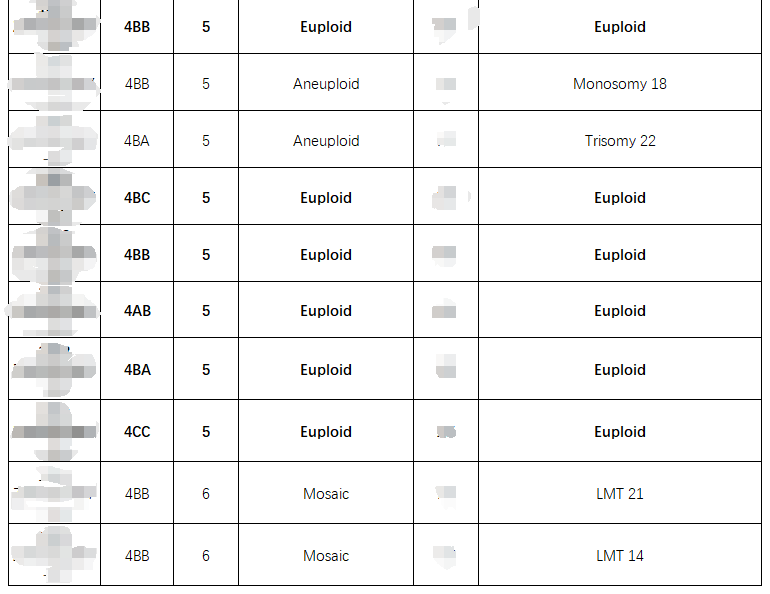This screenshot has height=594, width=770.
Task: Click the 6 in the LMT 14 row
Action: (206, 555)
